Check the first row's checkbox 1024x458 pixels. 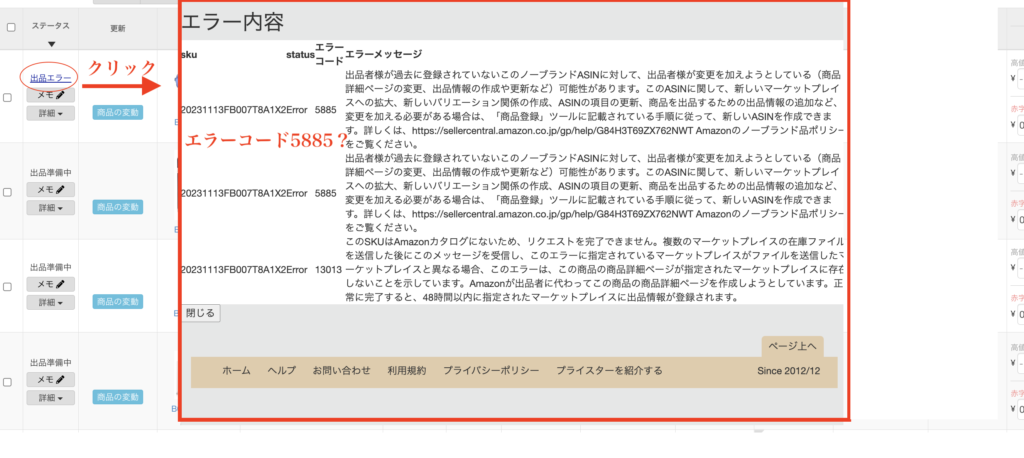click(x=9, y=97)
